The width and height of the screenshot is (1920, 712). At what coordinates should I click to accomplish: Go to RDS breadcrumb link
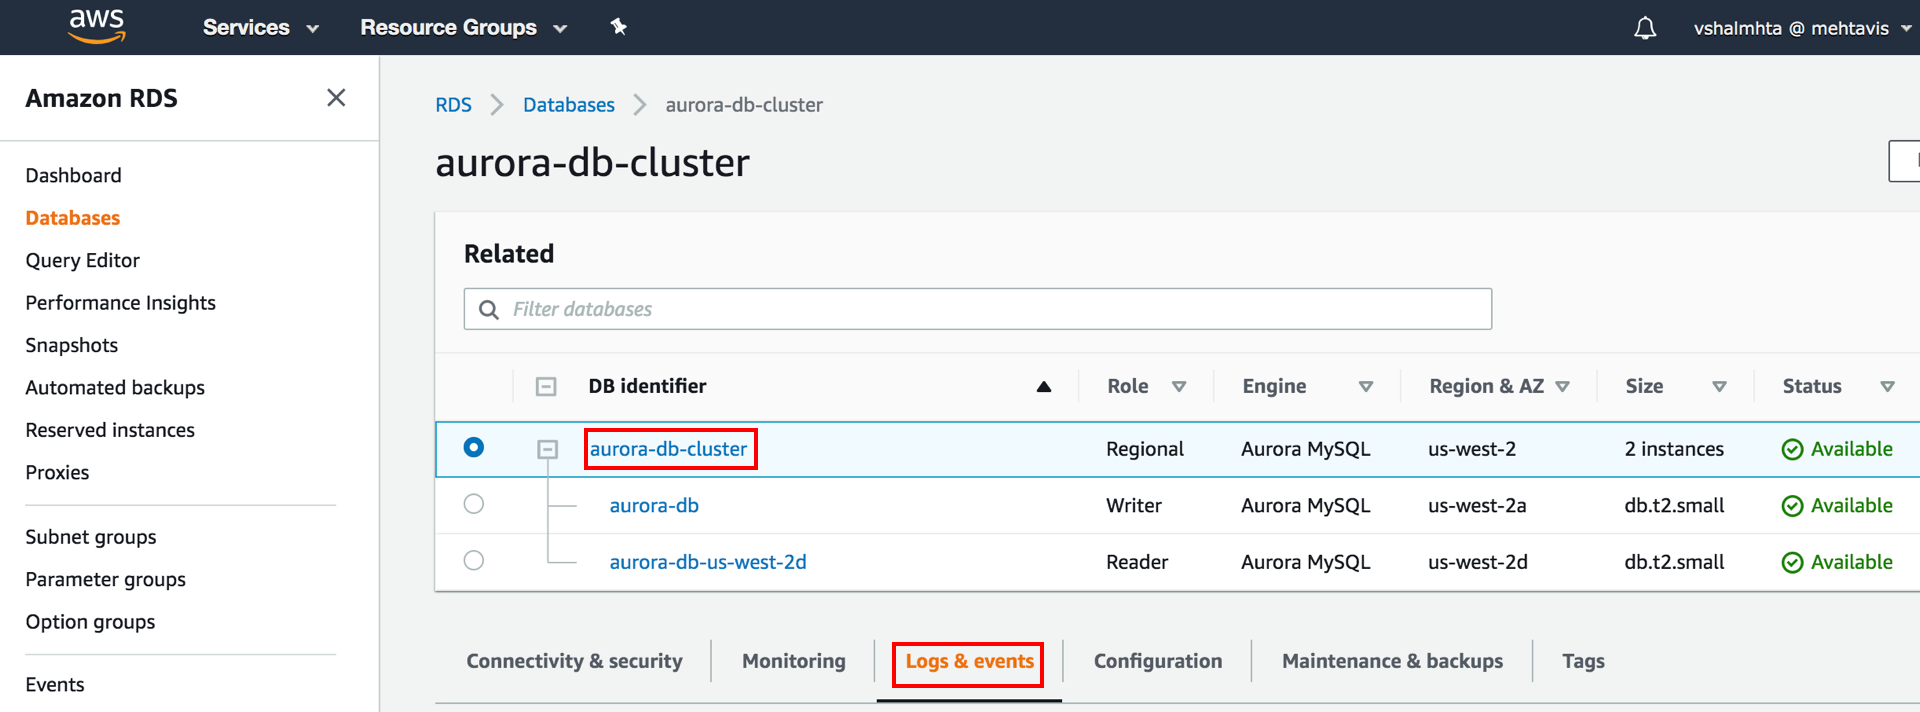(x=453, y=105)
